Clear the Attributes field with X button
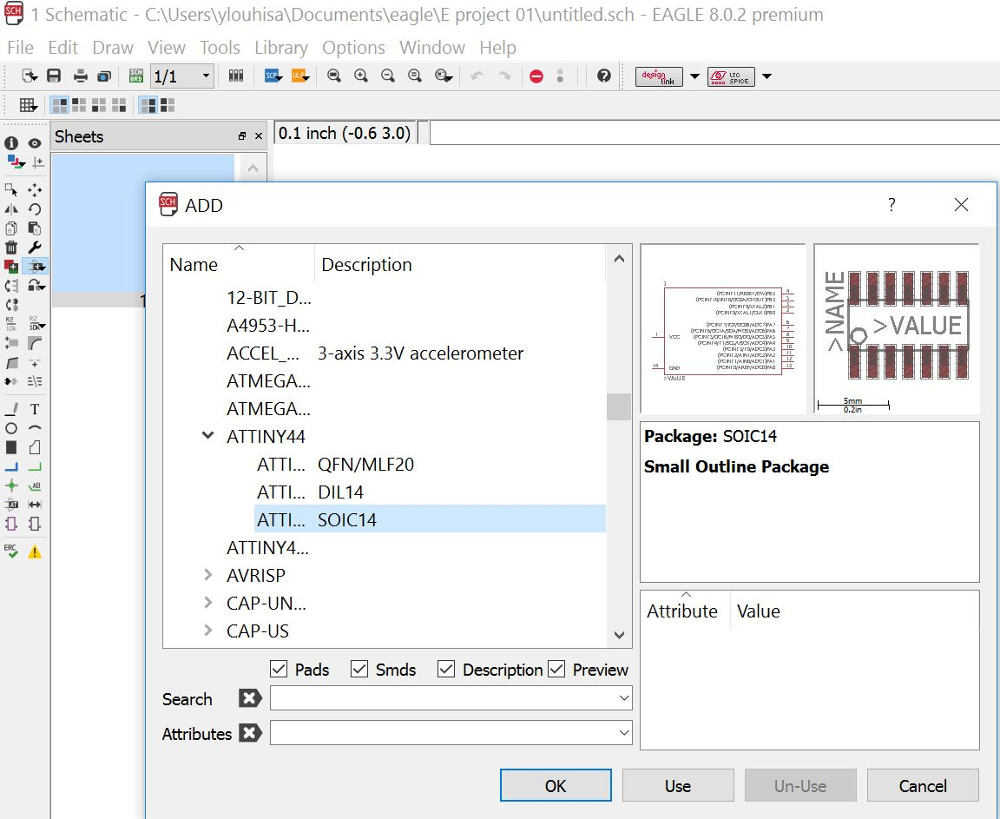The width and height of the screenshot is (1000, 819). click(x=250, y=733)
